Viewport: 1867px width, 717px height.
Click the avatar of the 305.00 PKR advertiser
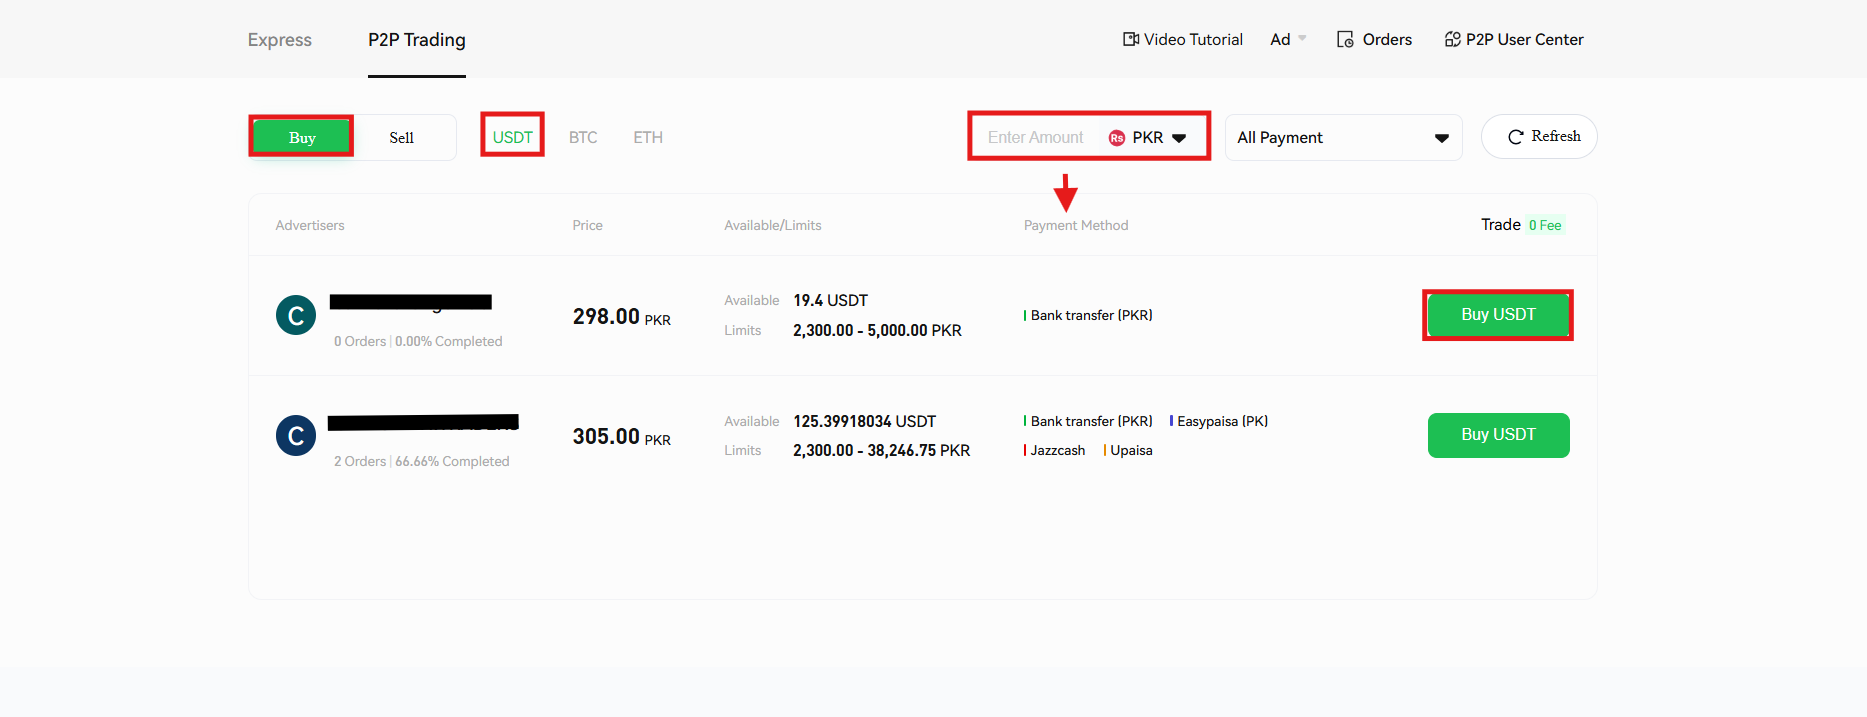296,435
